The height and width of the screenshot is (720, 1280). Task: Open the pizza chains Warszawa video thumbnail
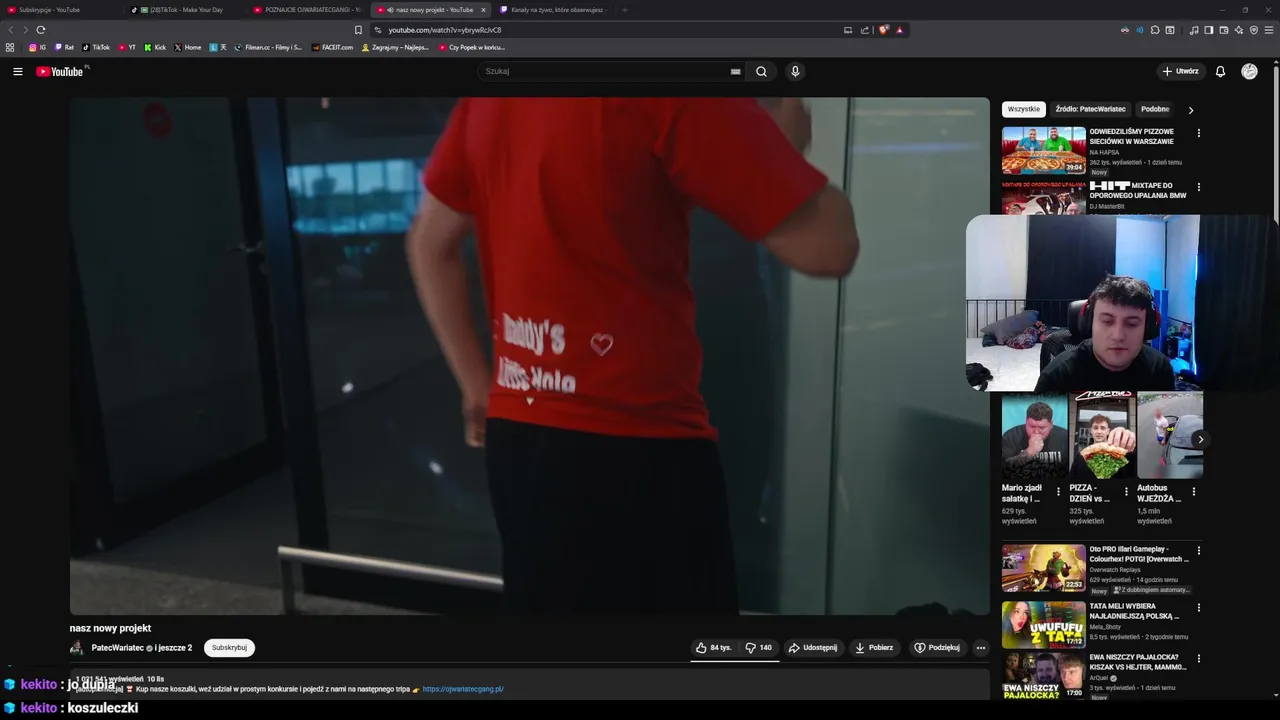pyautogui.click(x=1043, y=150)
